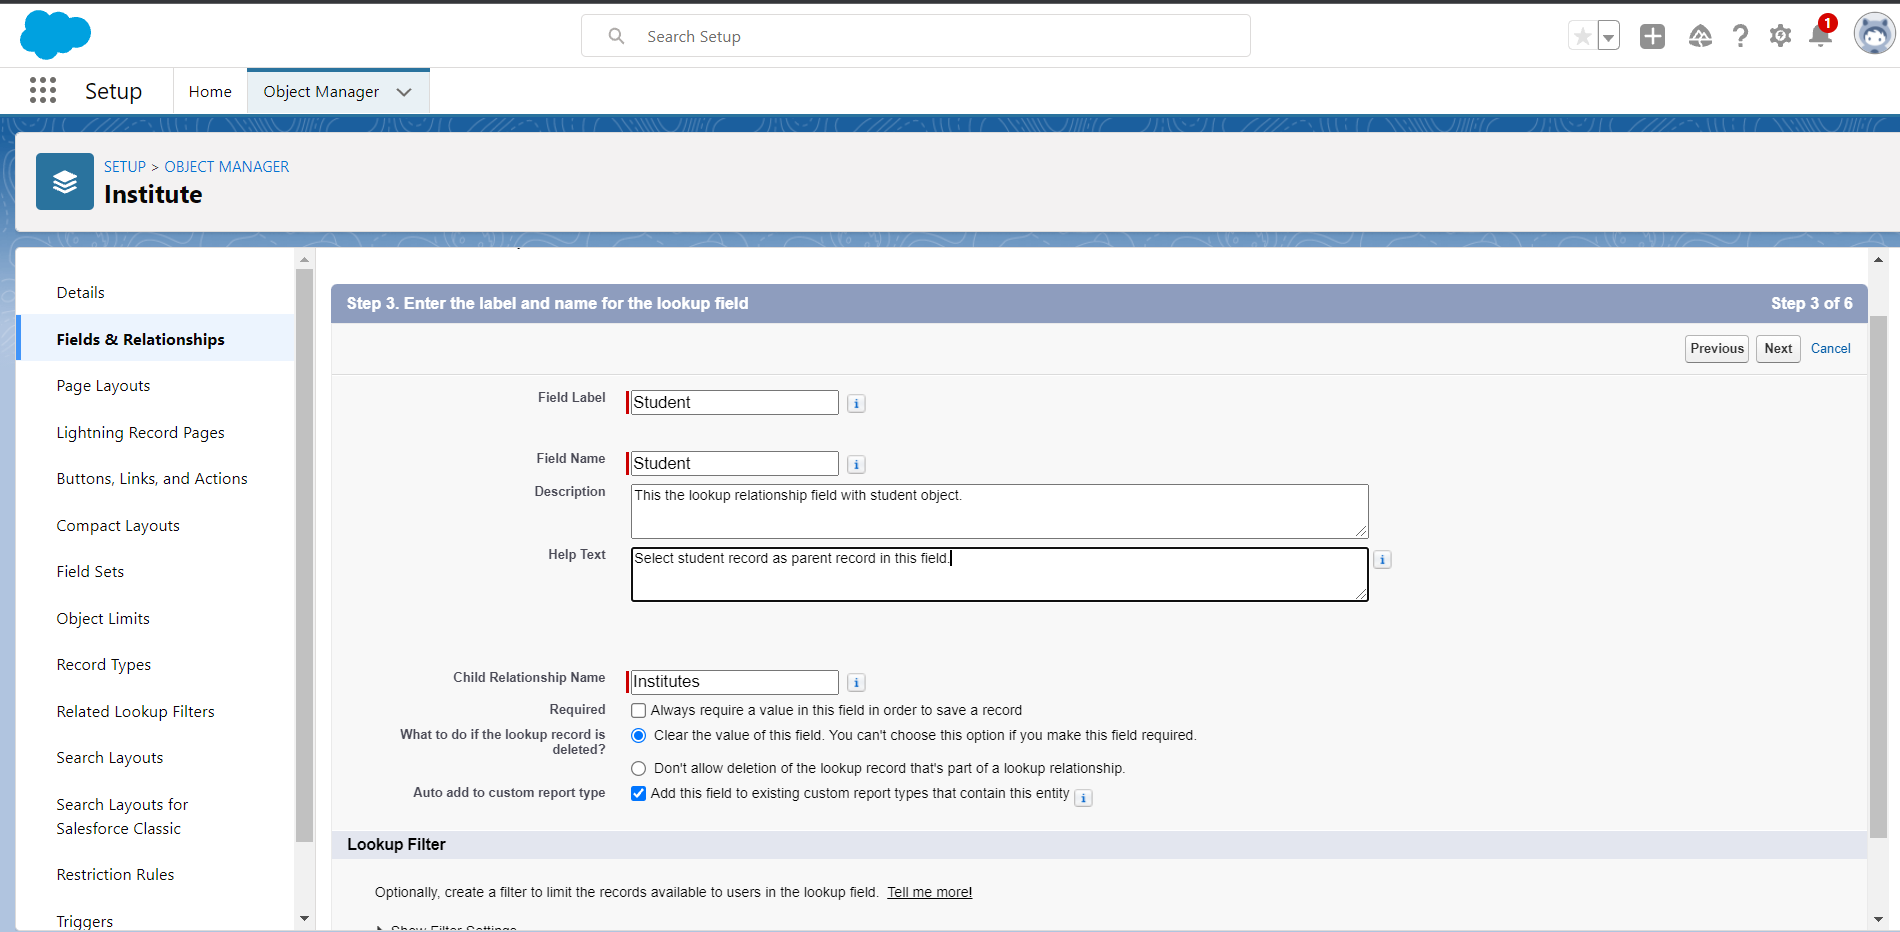This screenshot has width=1900, height=932.
Task: Open the favorites list dropdown arrow
Action: 1608,37
